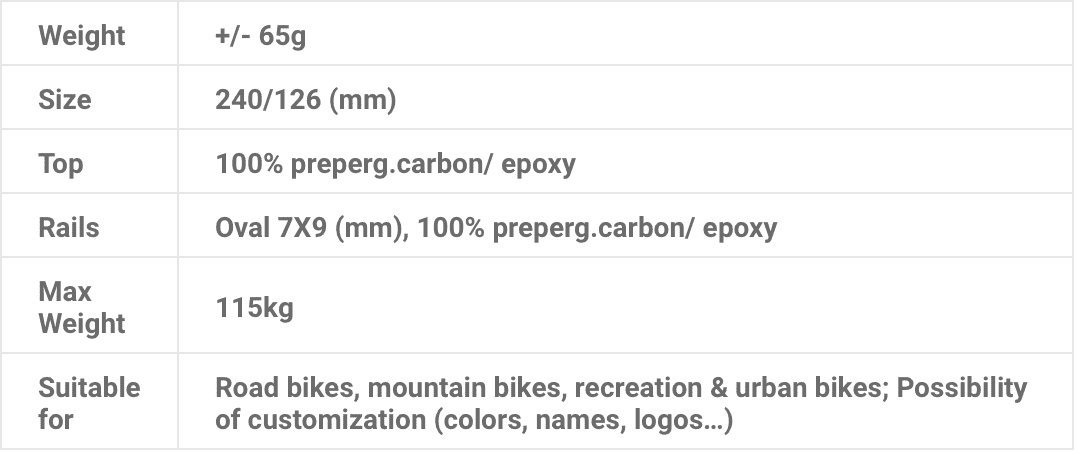The width and height of the screenshot is (1076, 452).
Task: Click the word epoxy in Rails row
Action: click(740, 228)
